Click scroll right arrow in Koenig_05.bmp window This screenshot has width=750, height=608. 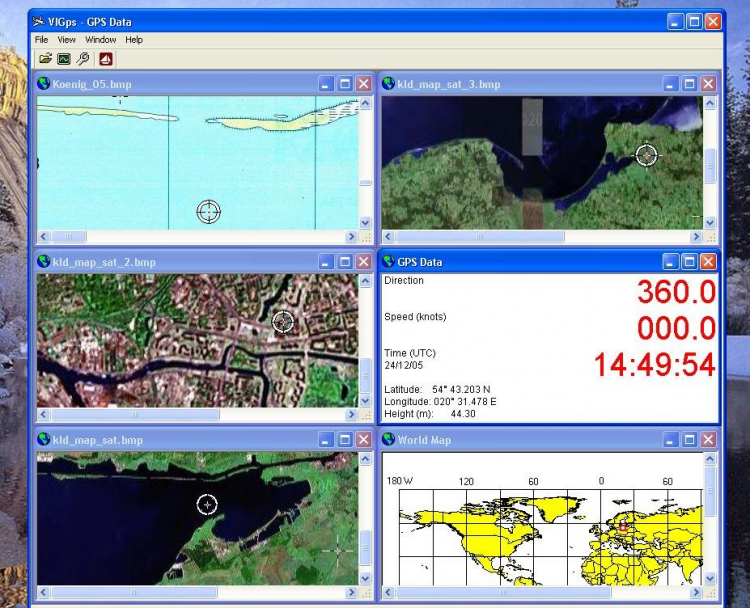pos(351,237)
